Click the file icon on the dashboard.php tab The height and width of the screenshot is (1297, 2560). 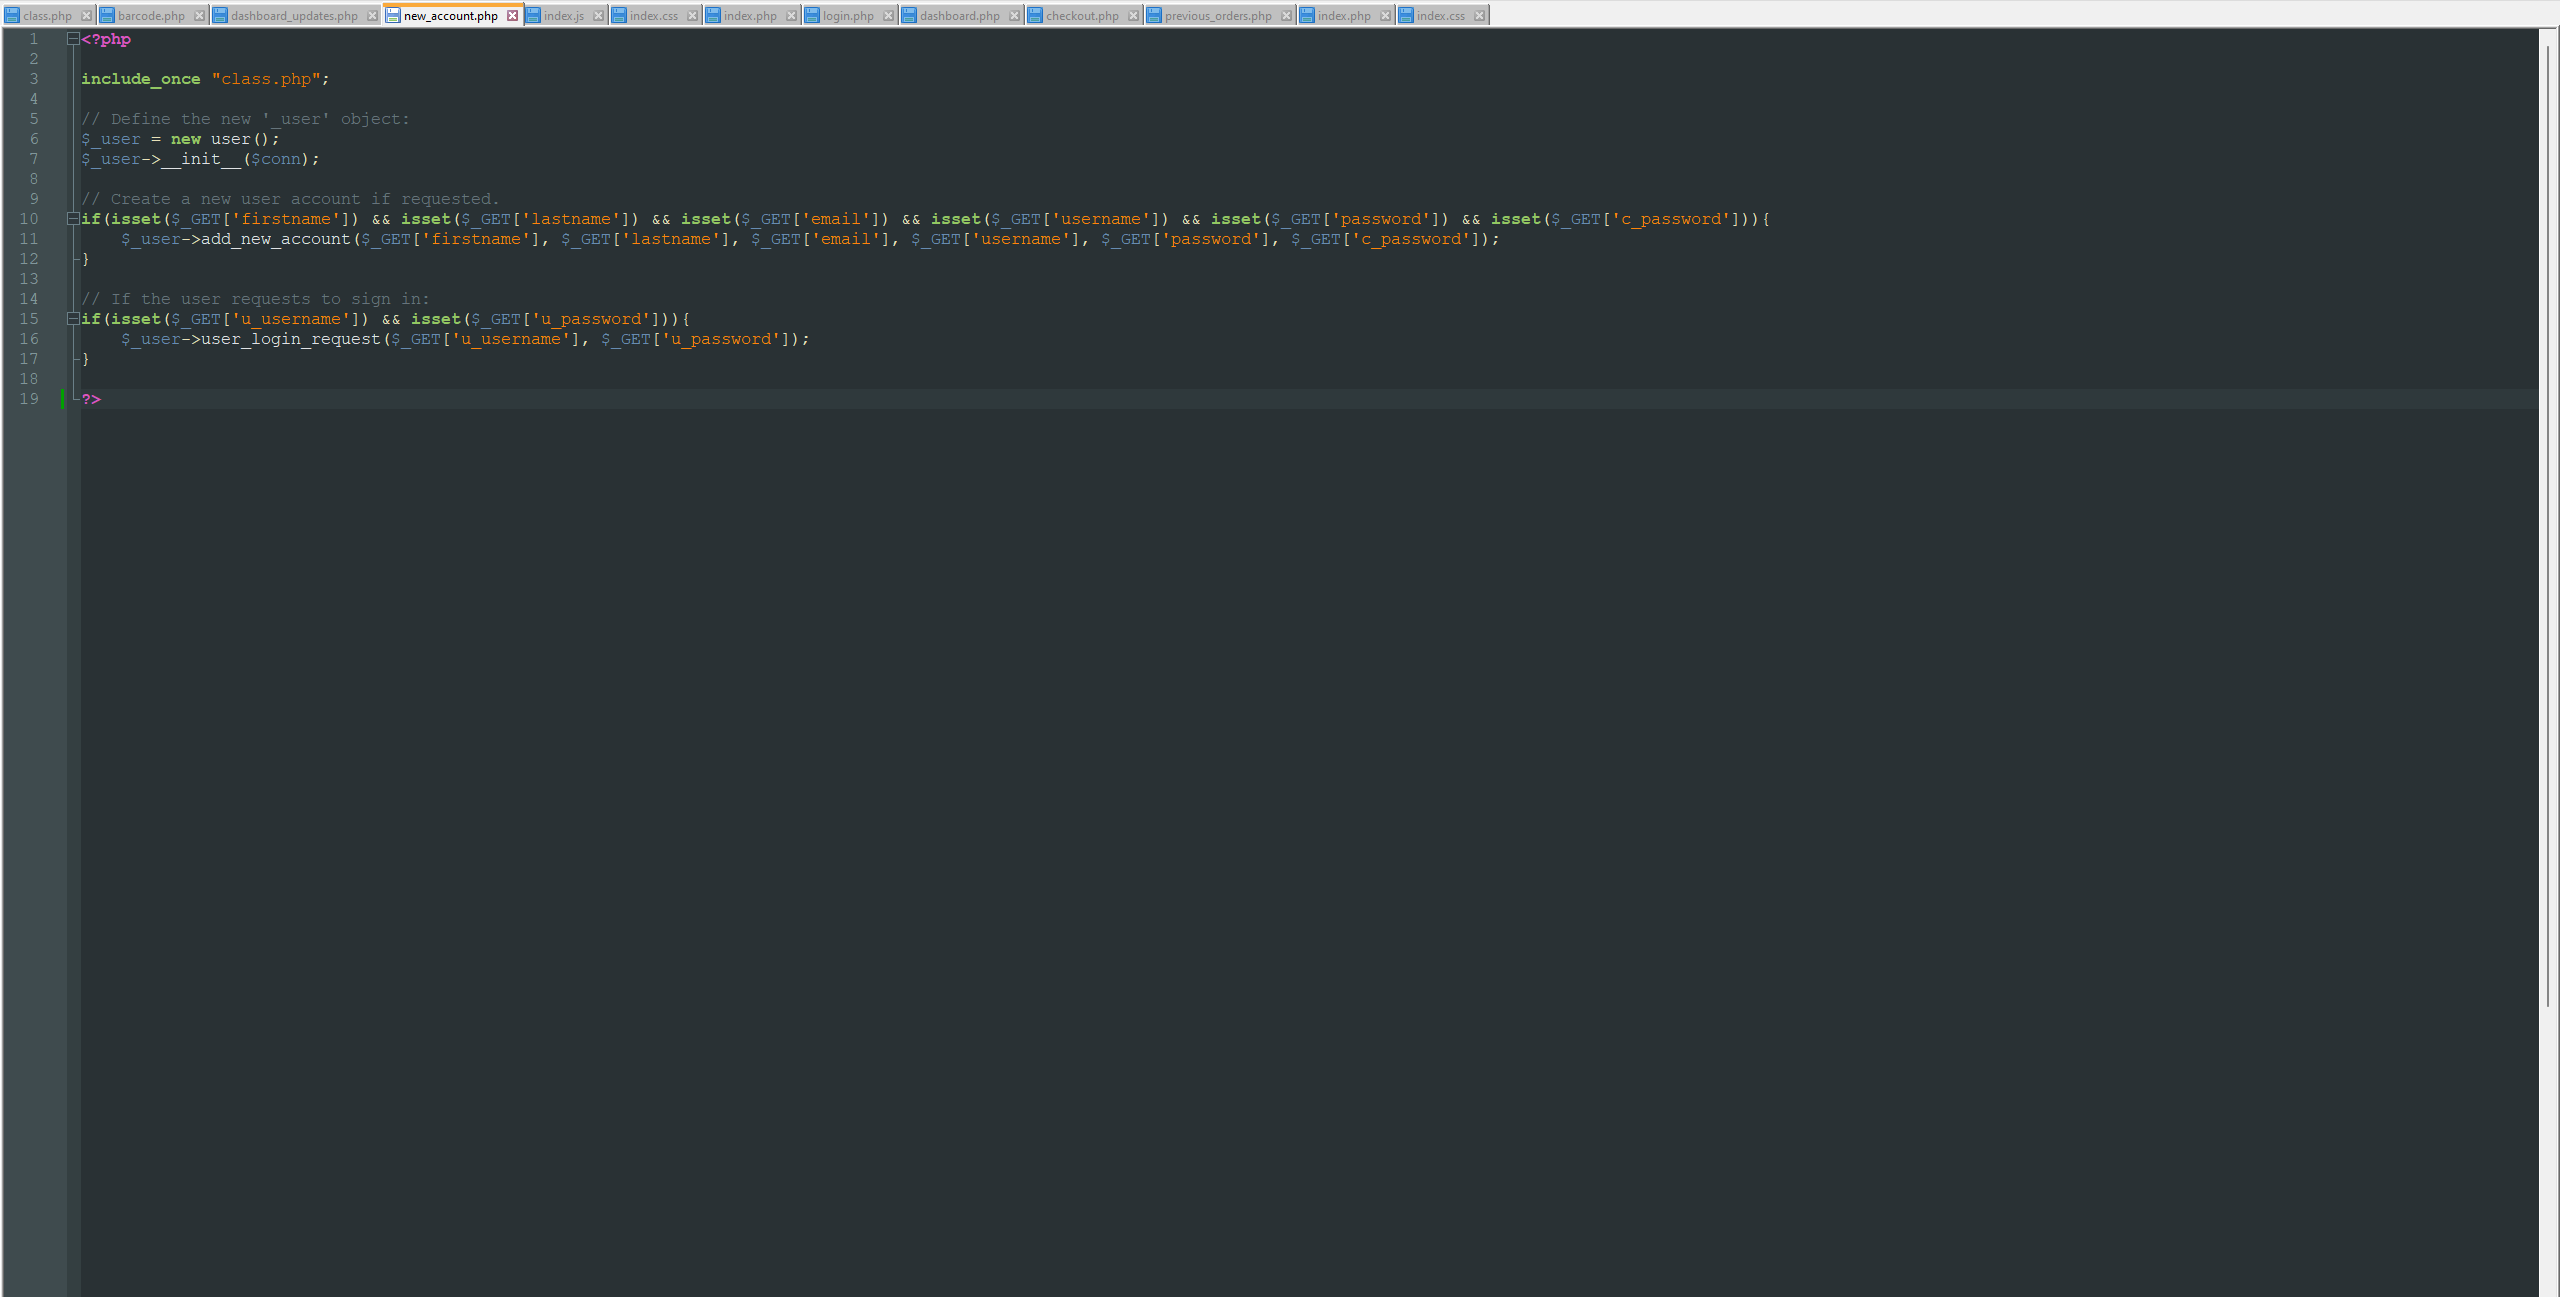pos(907,15)
